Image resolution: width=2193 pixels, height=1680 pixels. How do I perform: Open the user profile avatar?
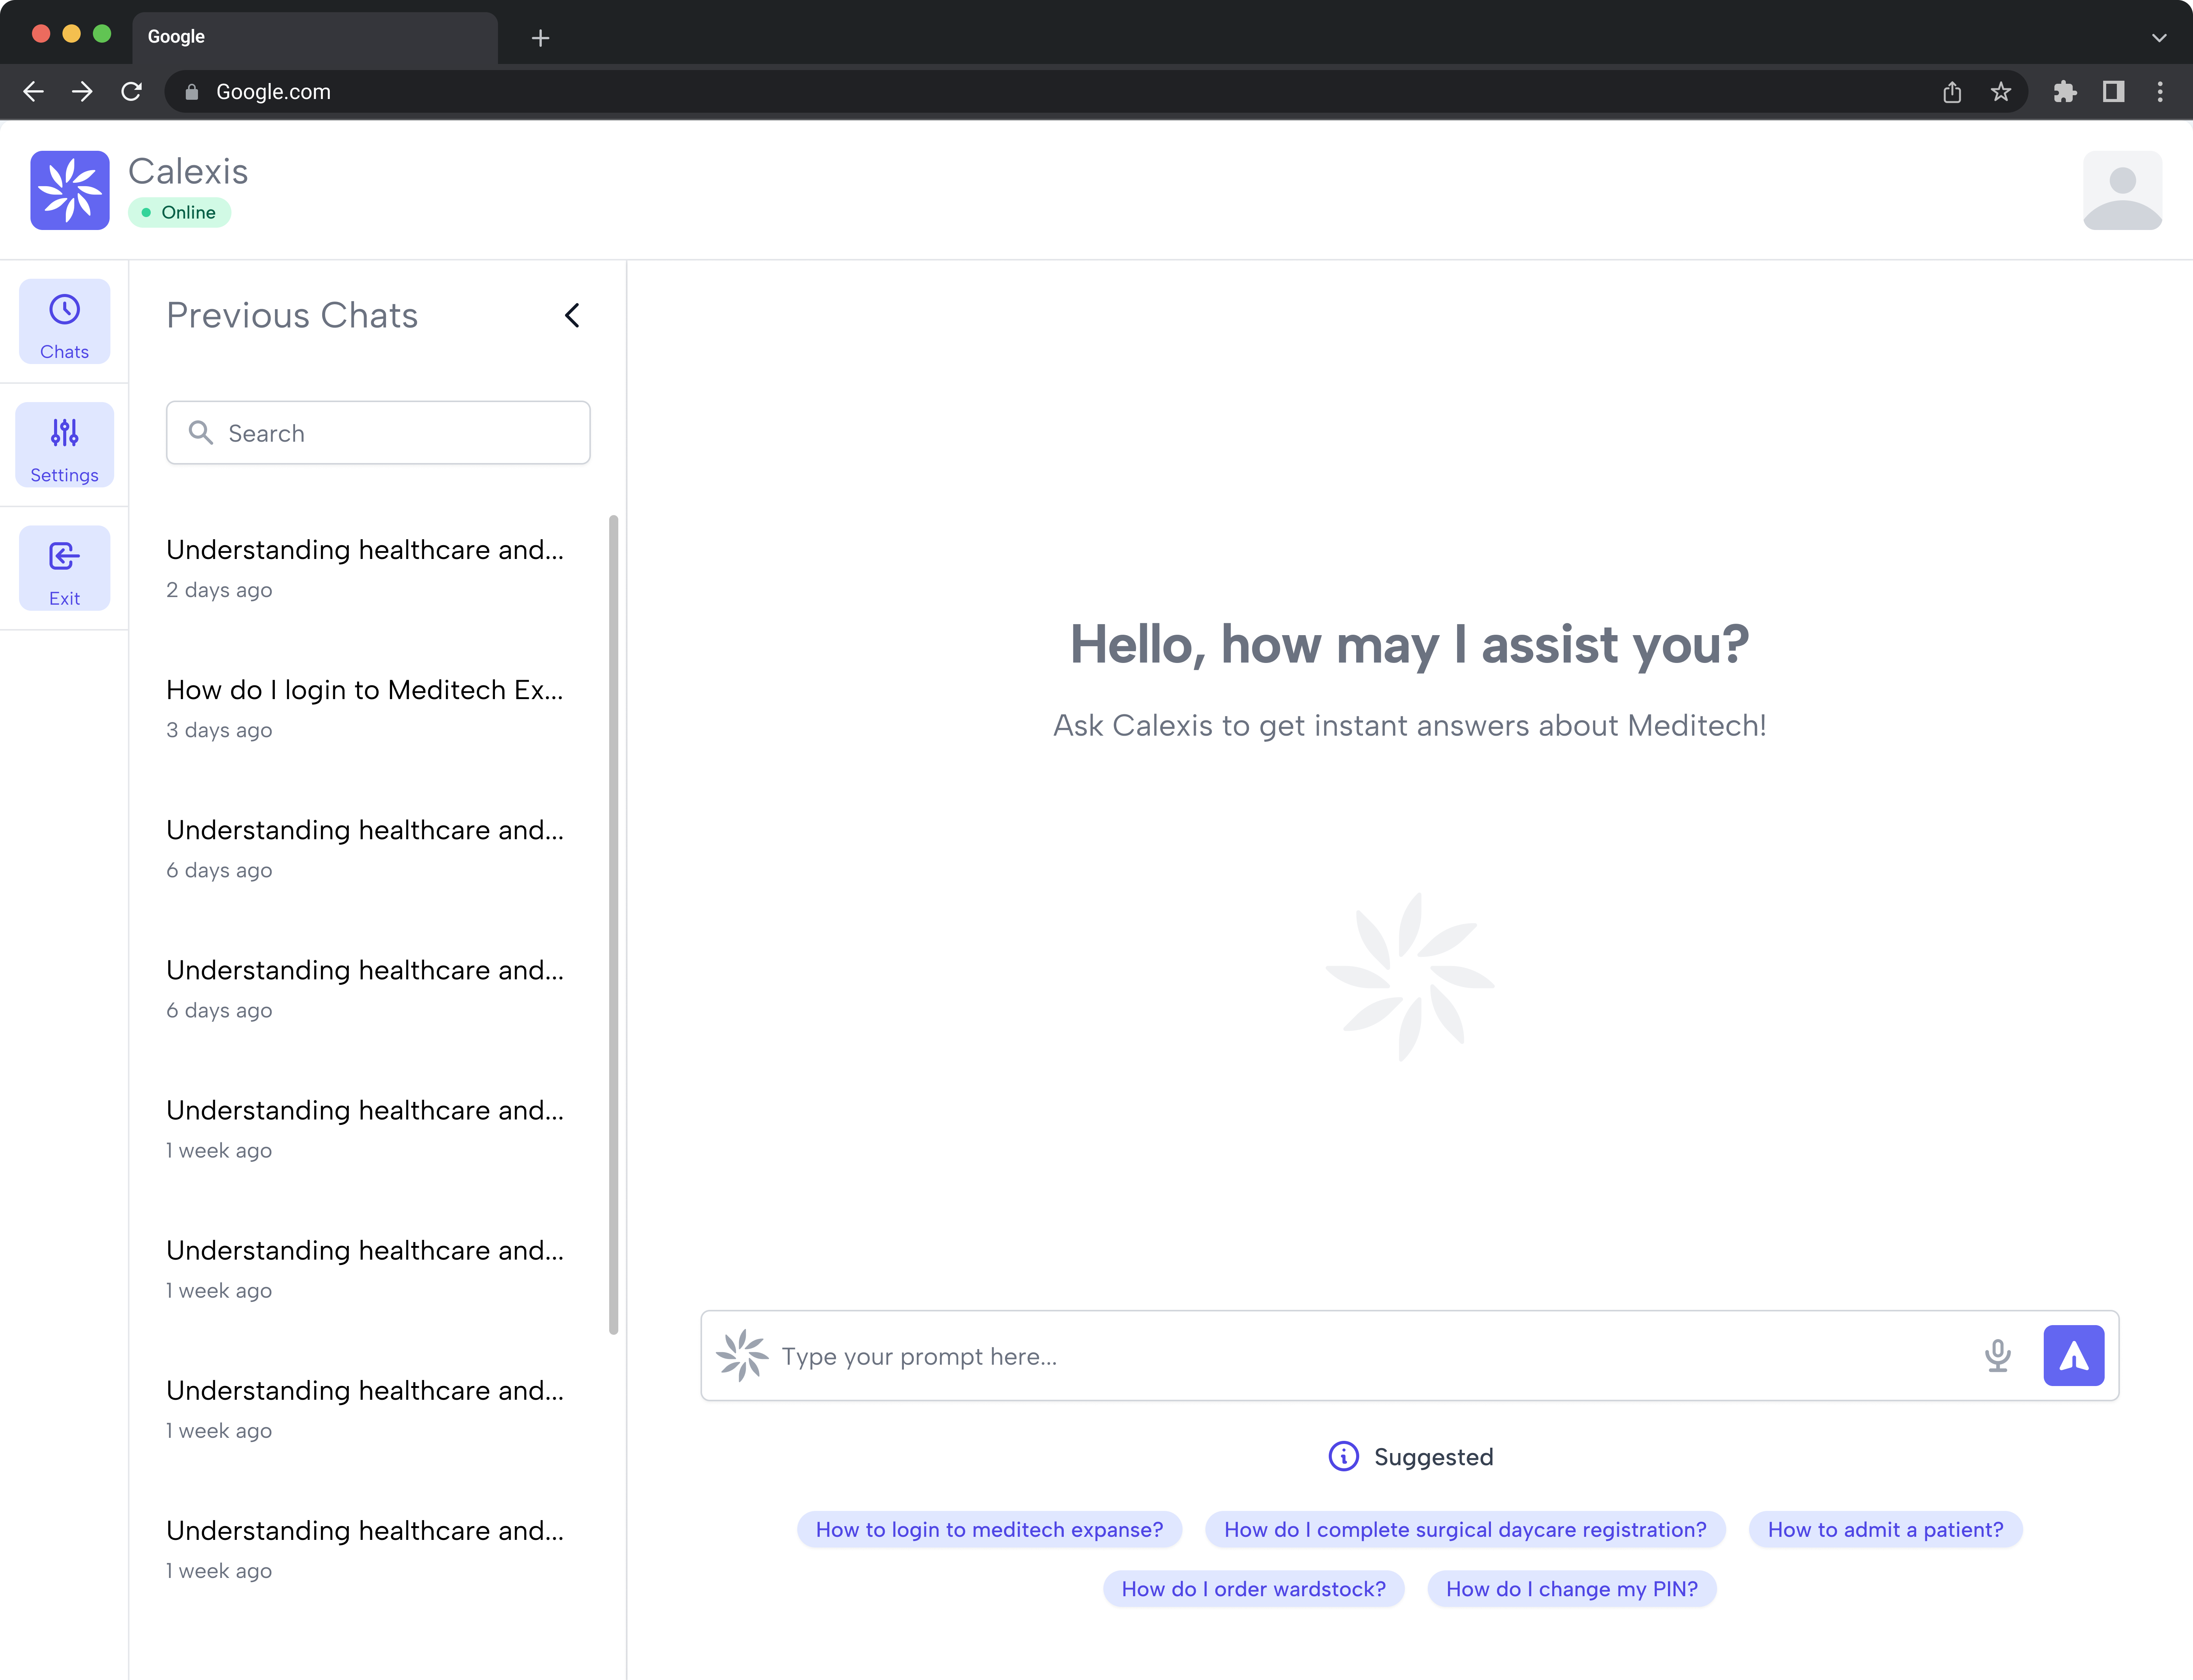pyautogui.click(x=2122, y=190)
